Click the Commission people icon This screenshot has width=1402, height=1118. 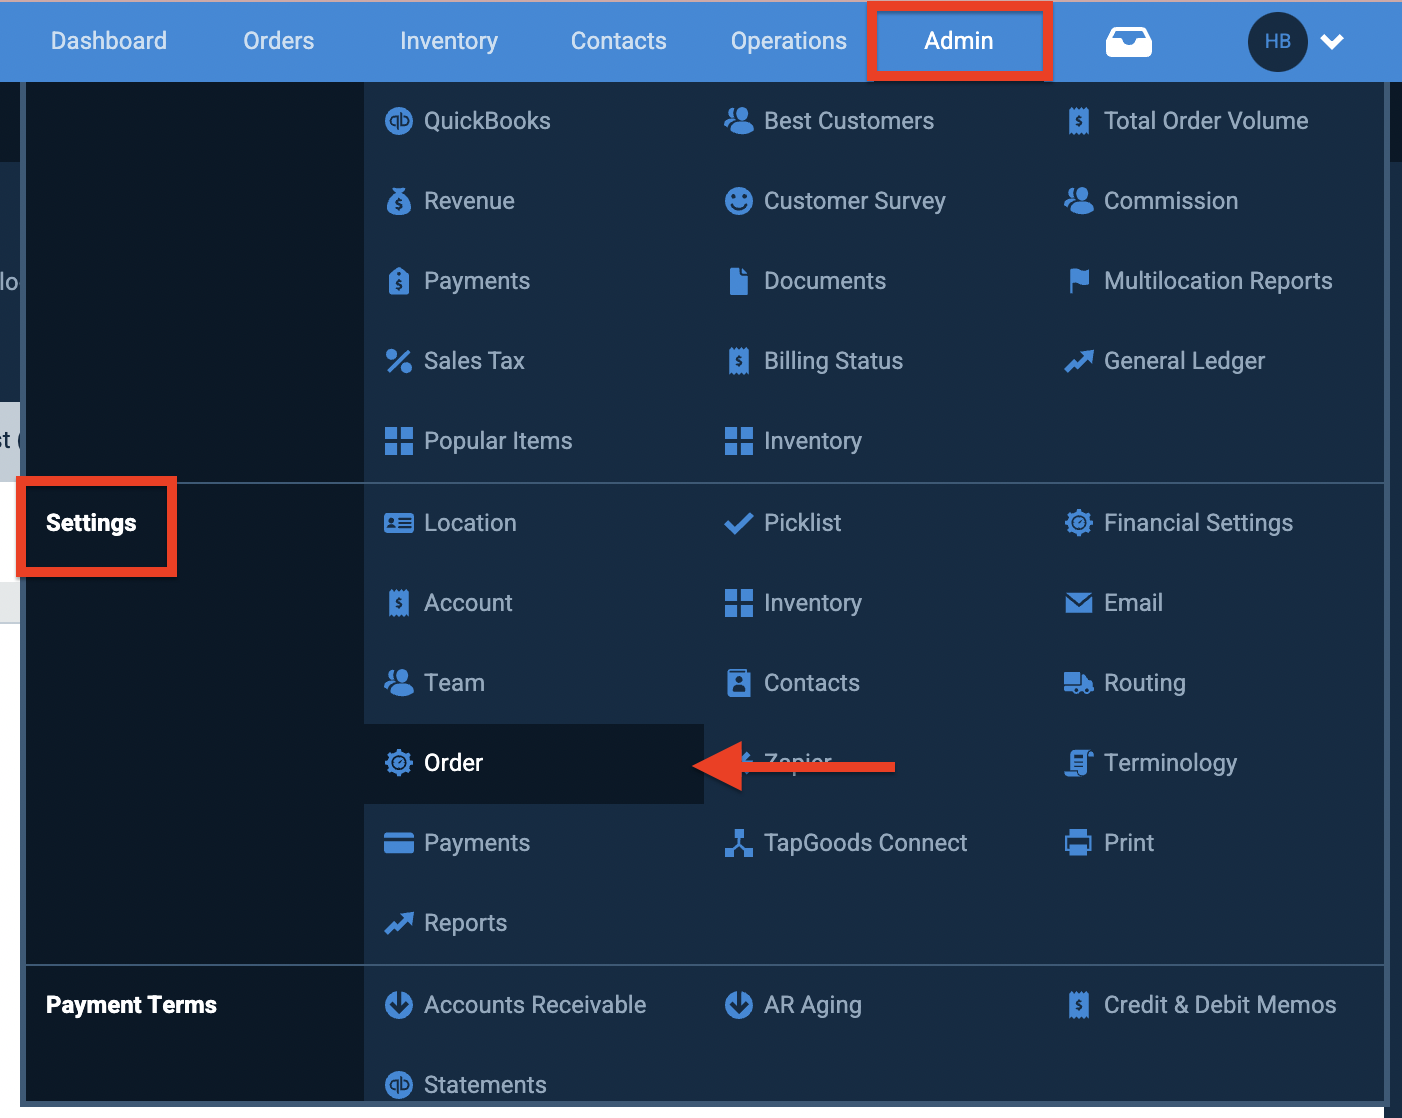pos(1079,201)
